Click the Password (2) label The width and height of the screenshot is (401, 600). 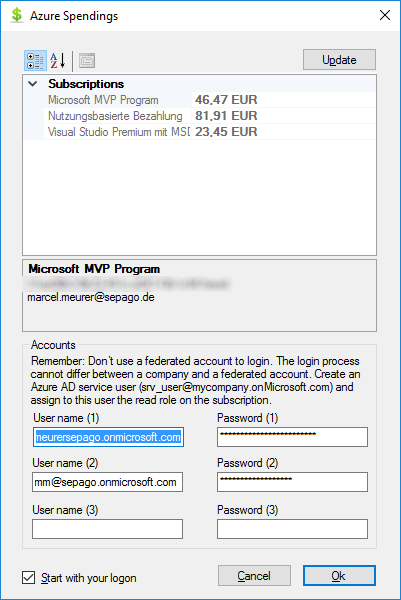coord(248,463)
